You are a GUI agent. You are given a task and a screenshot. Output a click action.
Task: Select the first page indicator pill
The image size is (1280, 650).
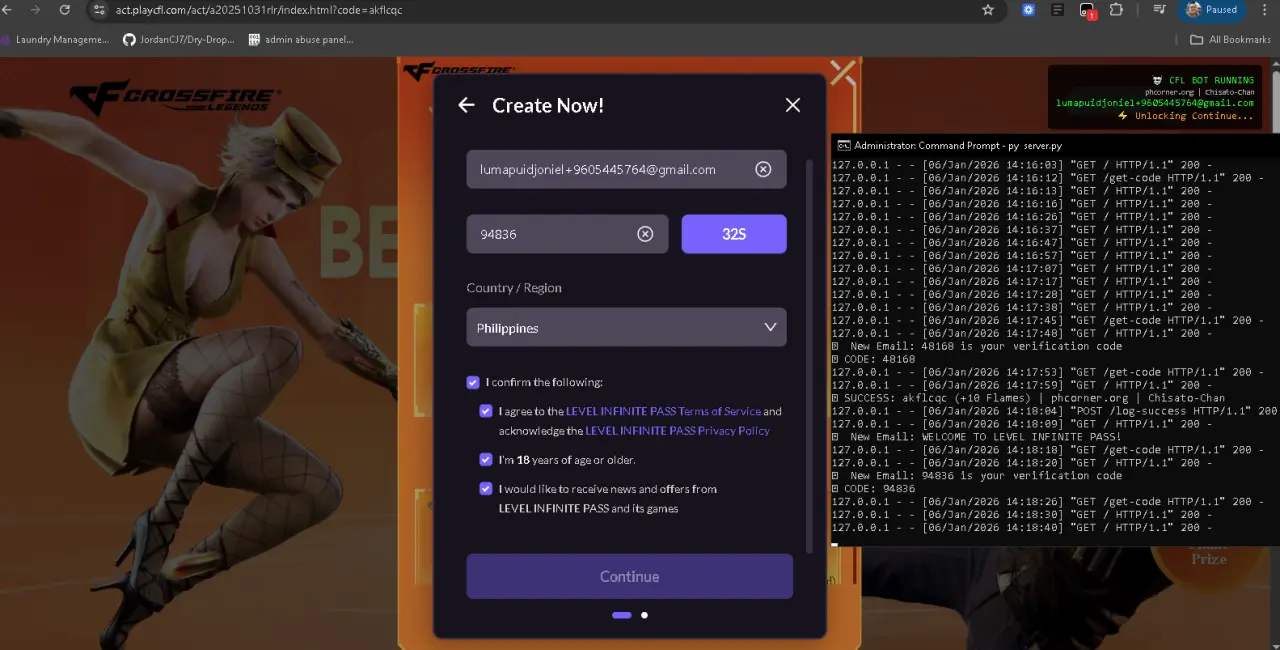pos(621,615)
